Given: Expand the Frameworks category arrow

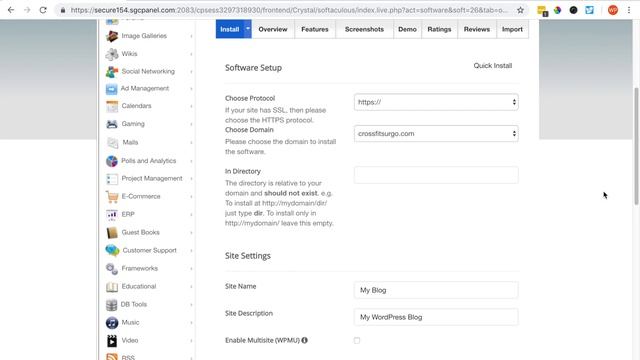Looking at the screenshot, I should coord(191,269).
